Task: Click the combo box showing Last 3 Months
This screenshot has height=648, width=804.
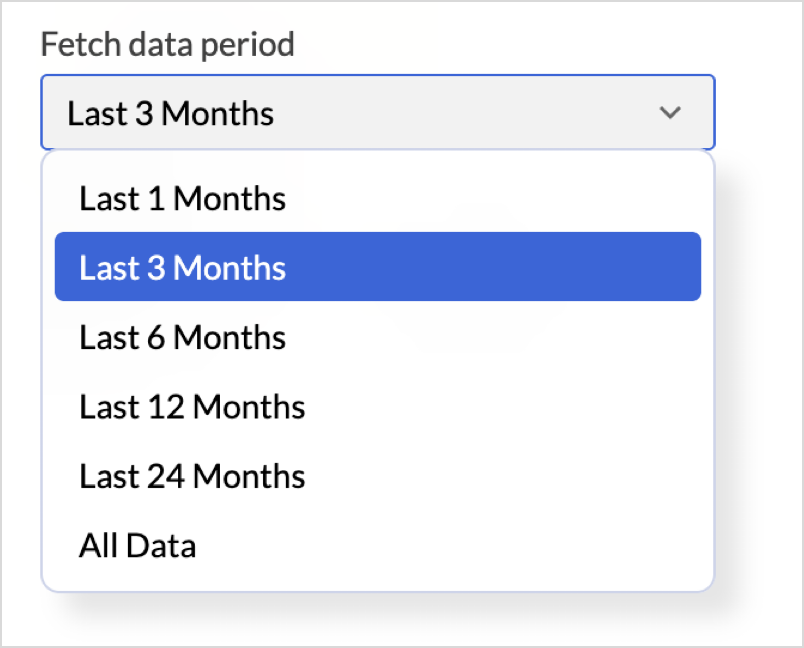Action: (377, 113)
